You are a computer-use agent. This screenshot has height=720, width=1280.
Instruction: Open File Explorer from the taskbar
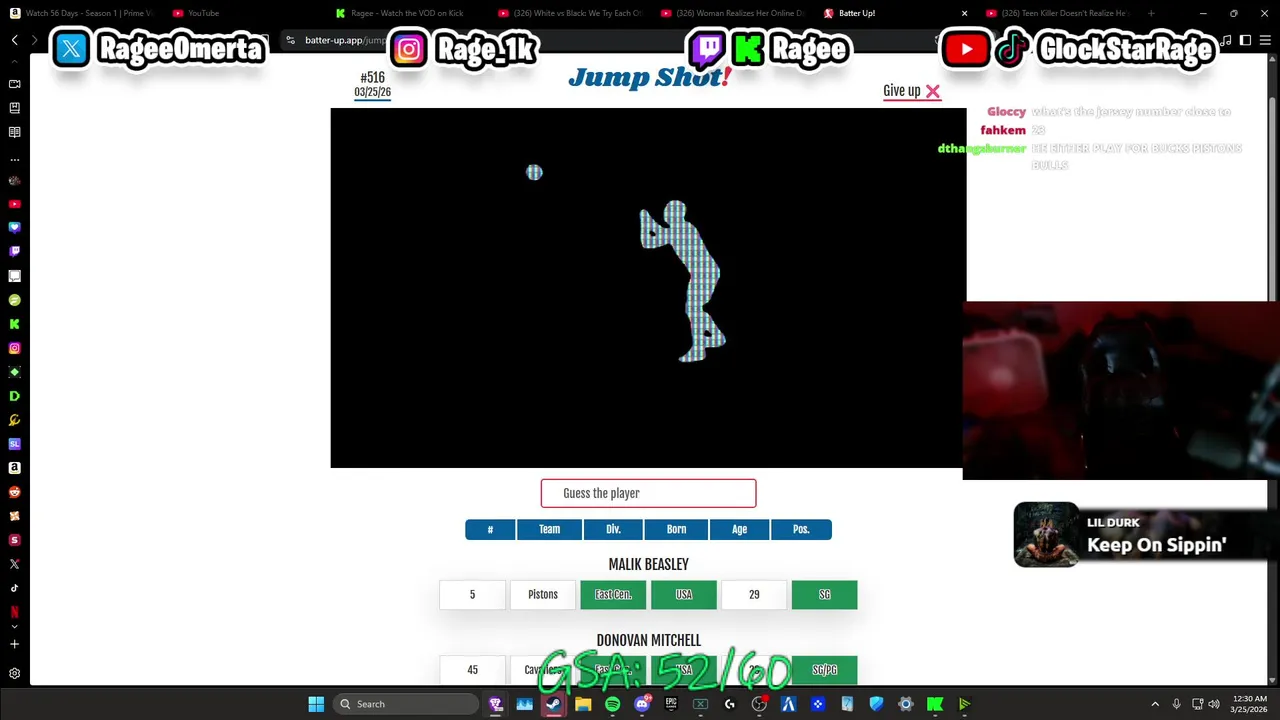click(583, 704)
